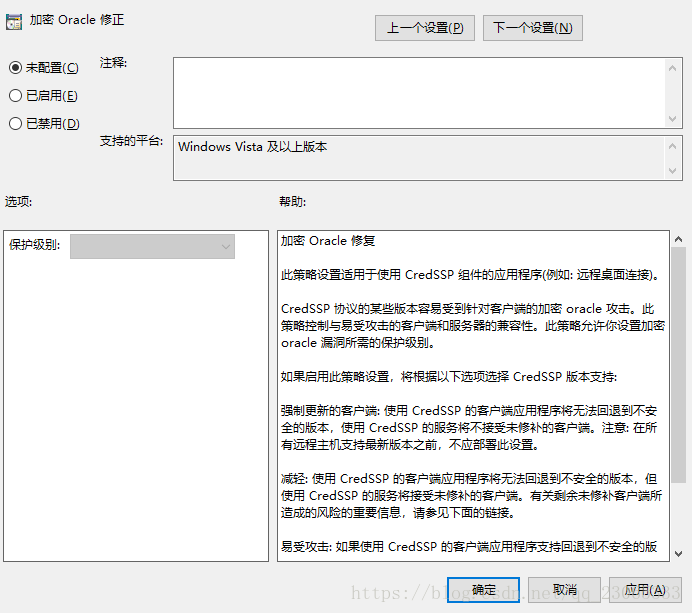The width and height of the screenshot is (692, 613).
Task: Click the 加密 Oracle 修复 help heading
Action: 328,241
